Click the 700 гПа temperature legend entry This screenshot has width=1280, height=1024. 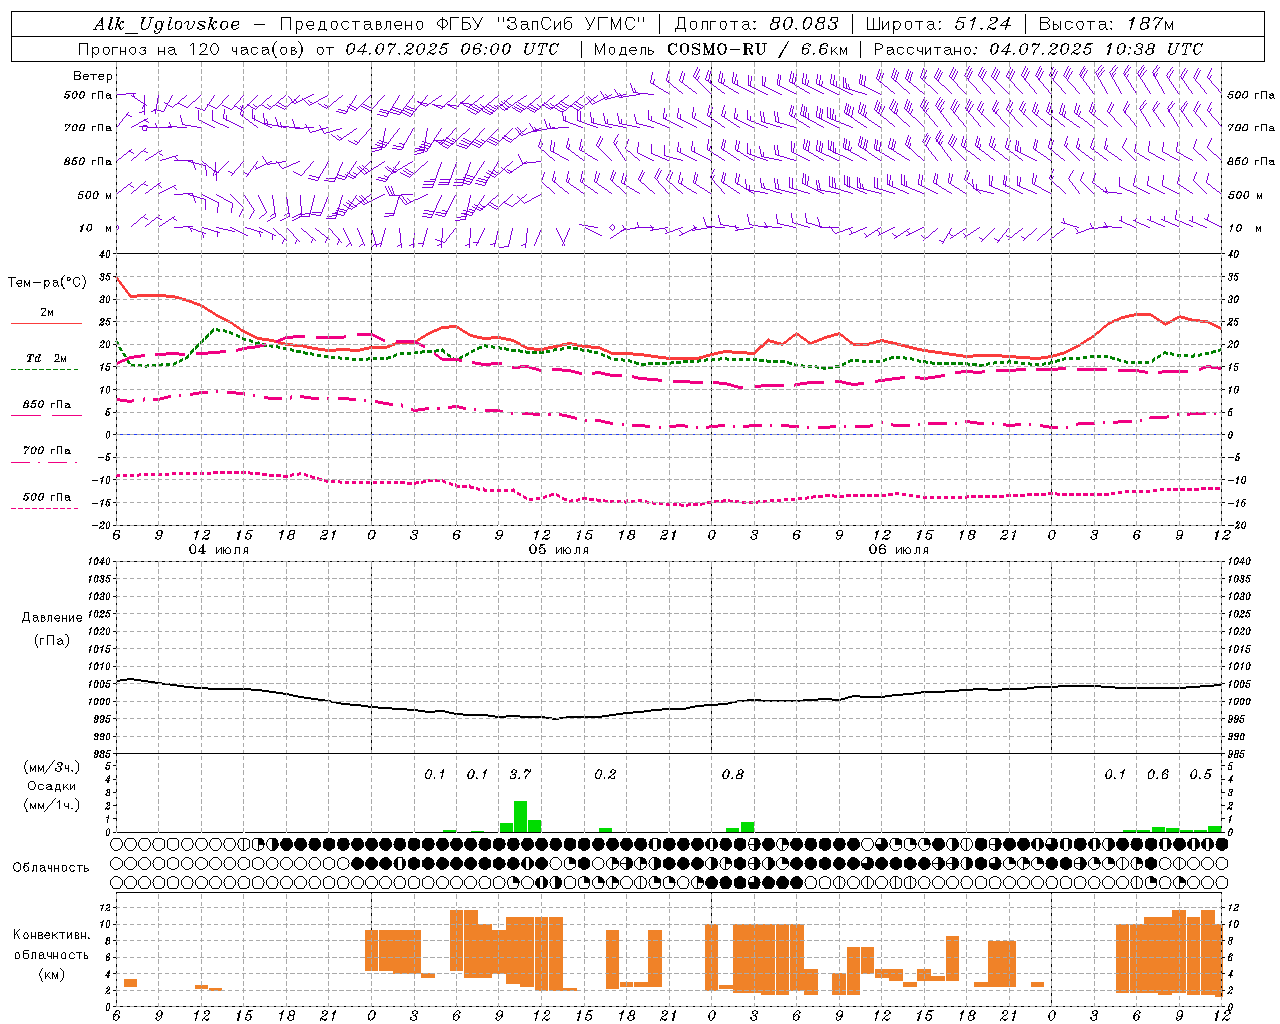(x=46, y=451)
